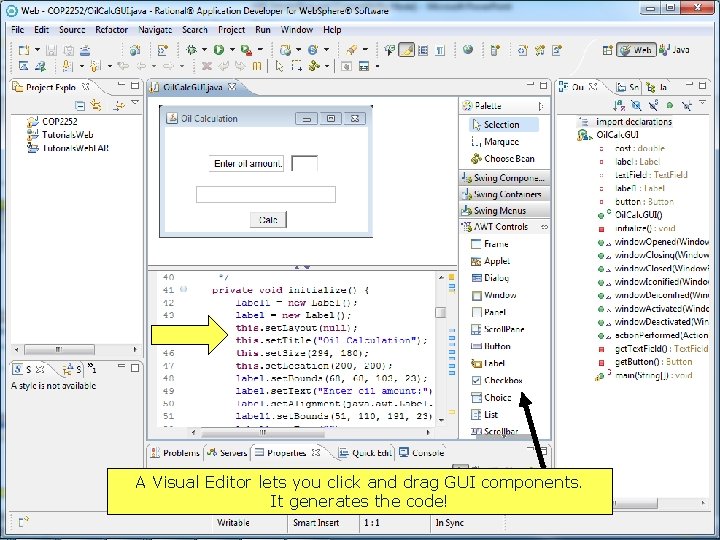The height and width of the screenshot is (540, 720).
Task: Click the editor vertical scrollbar thumb
Action: pyautogui.click(x=440, y=312)
